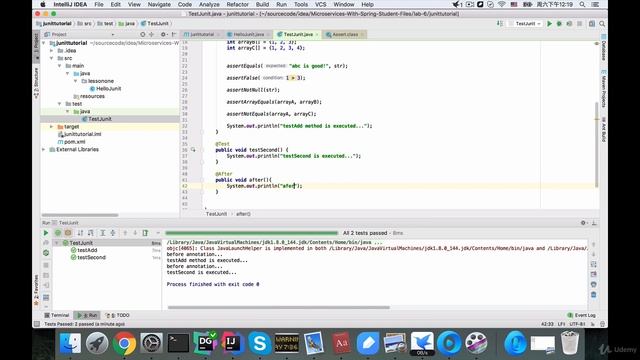Screen dimensions: 640x360
Task: Open the Refactor menu
Action: pyautogui.click(x=238, y=4)
